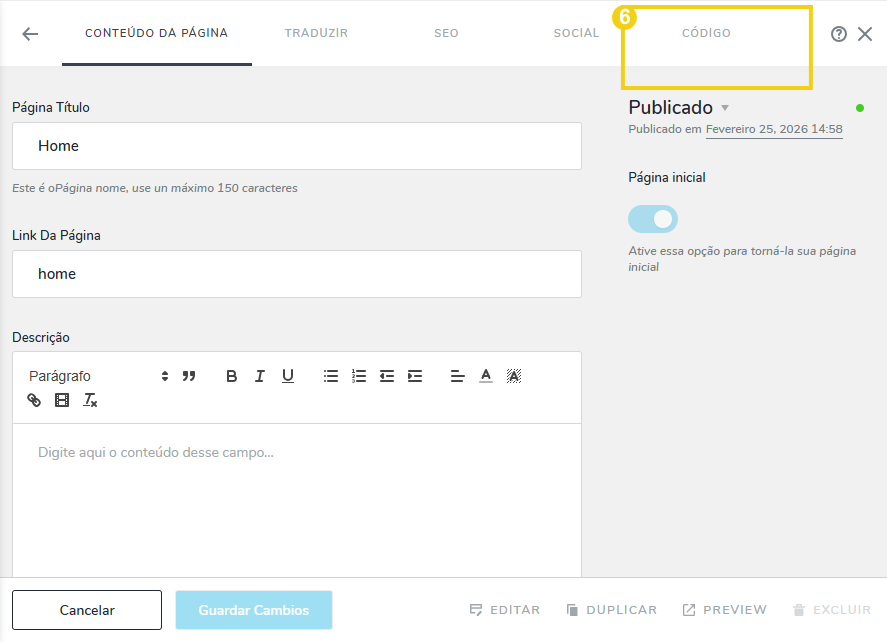Viewport: 887px width, 642px height.
Task: Open the help question mark icon
Action: click(838, 33)
